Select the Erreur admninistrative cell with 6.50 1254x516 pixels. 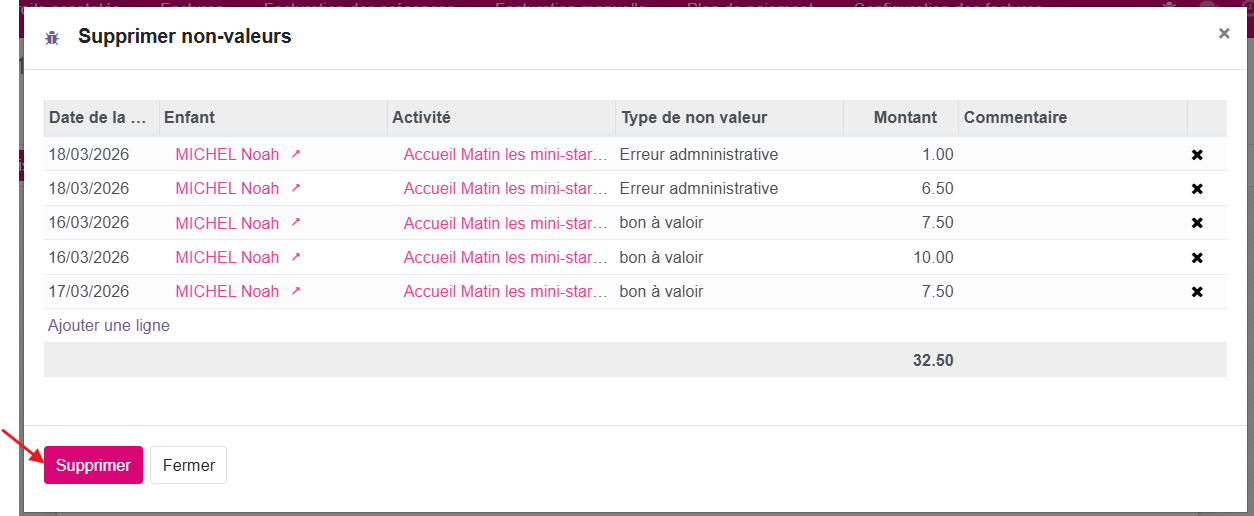tap(729, 188)
